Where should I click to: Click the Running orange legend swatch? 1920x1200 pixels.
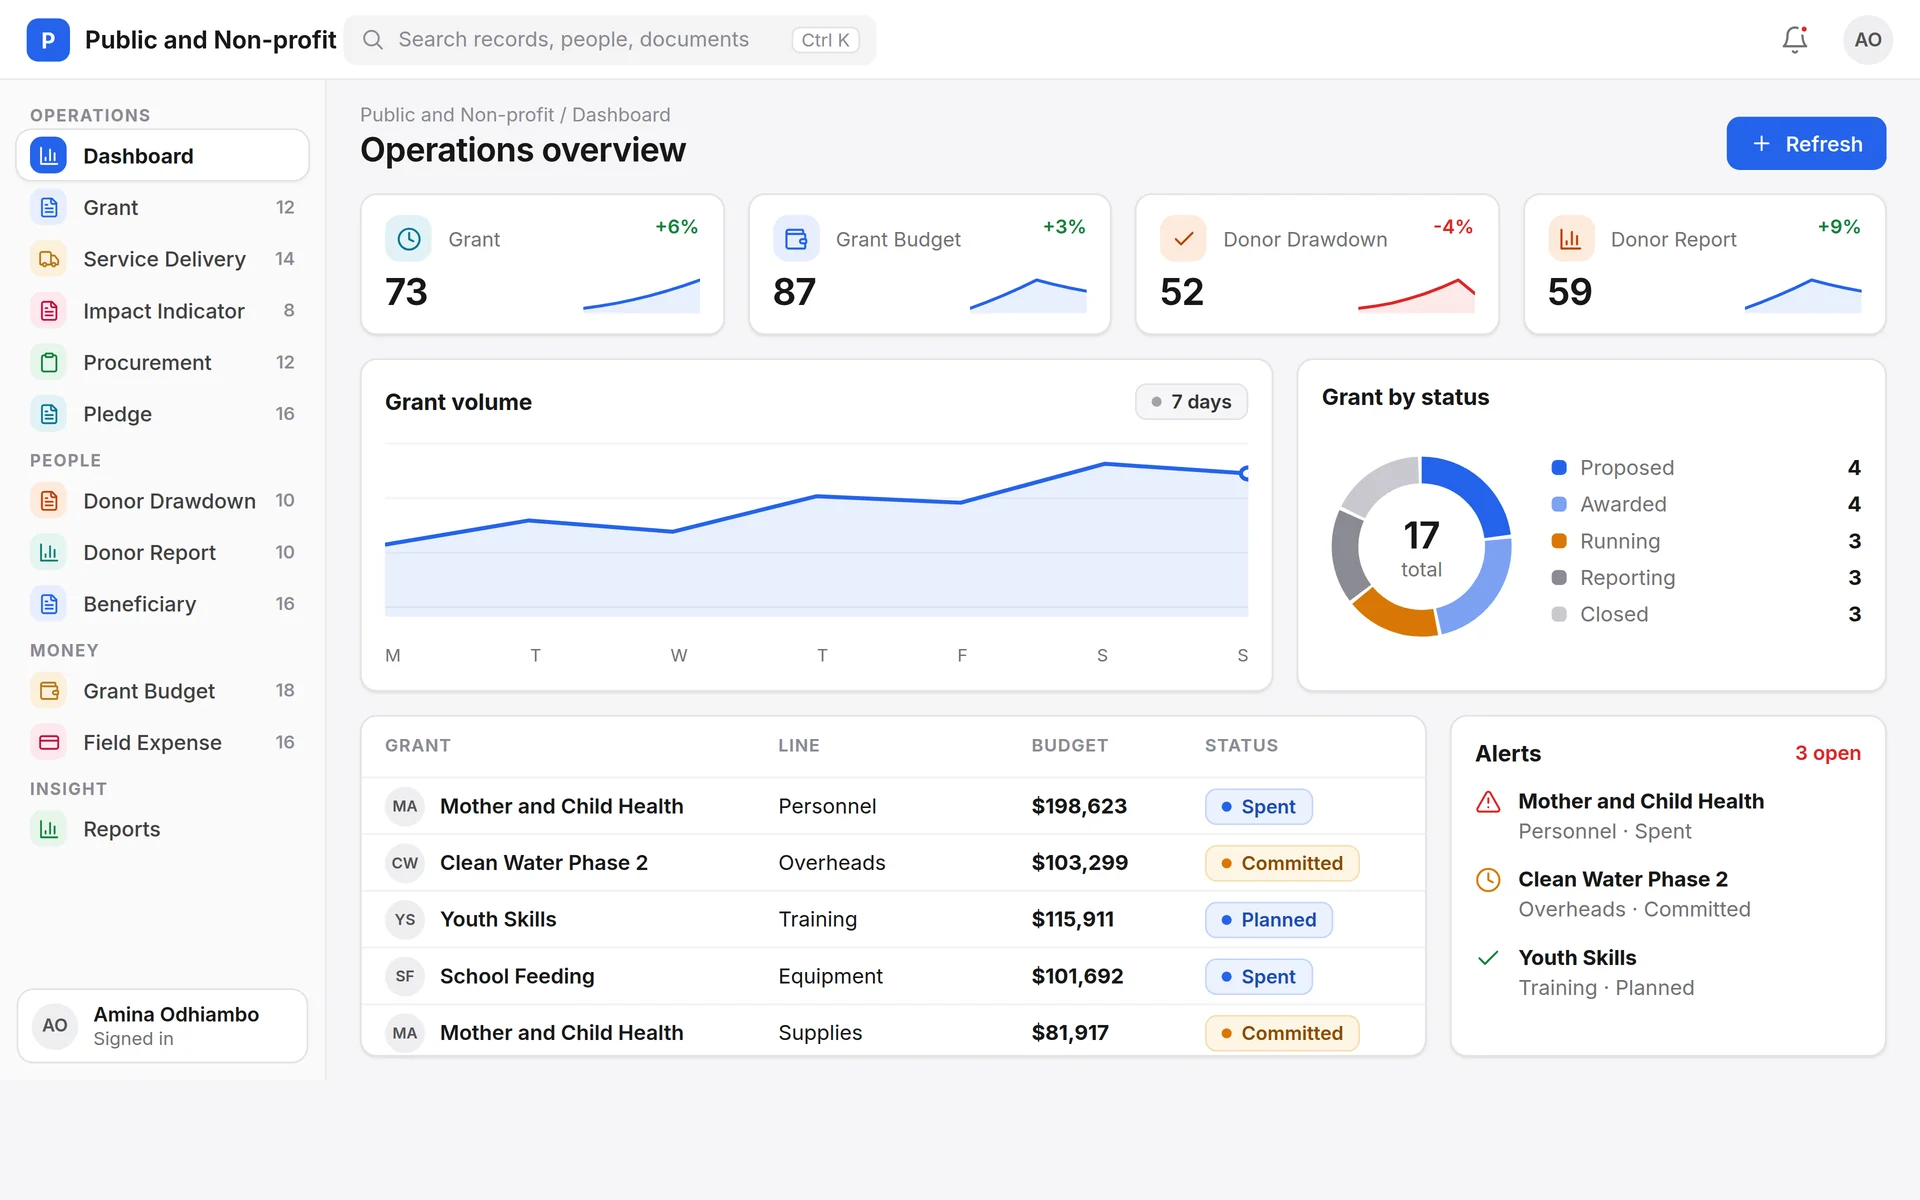[1558, 541]
